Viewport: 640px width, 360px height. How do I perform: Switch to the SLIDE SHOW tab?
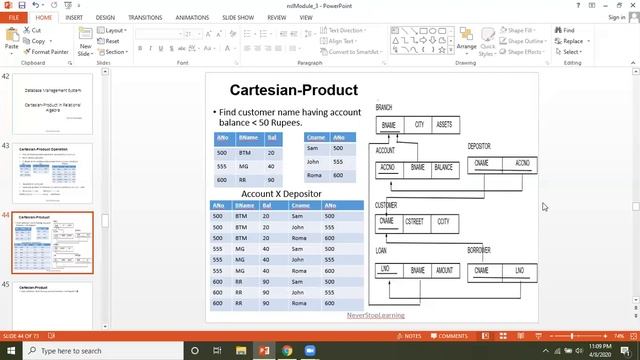238,18
